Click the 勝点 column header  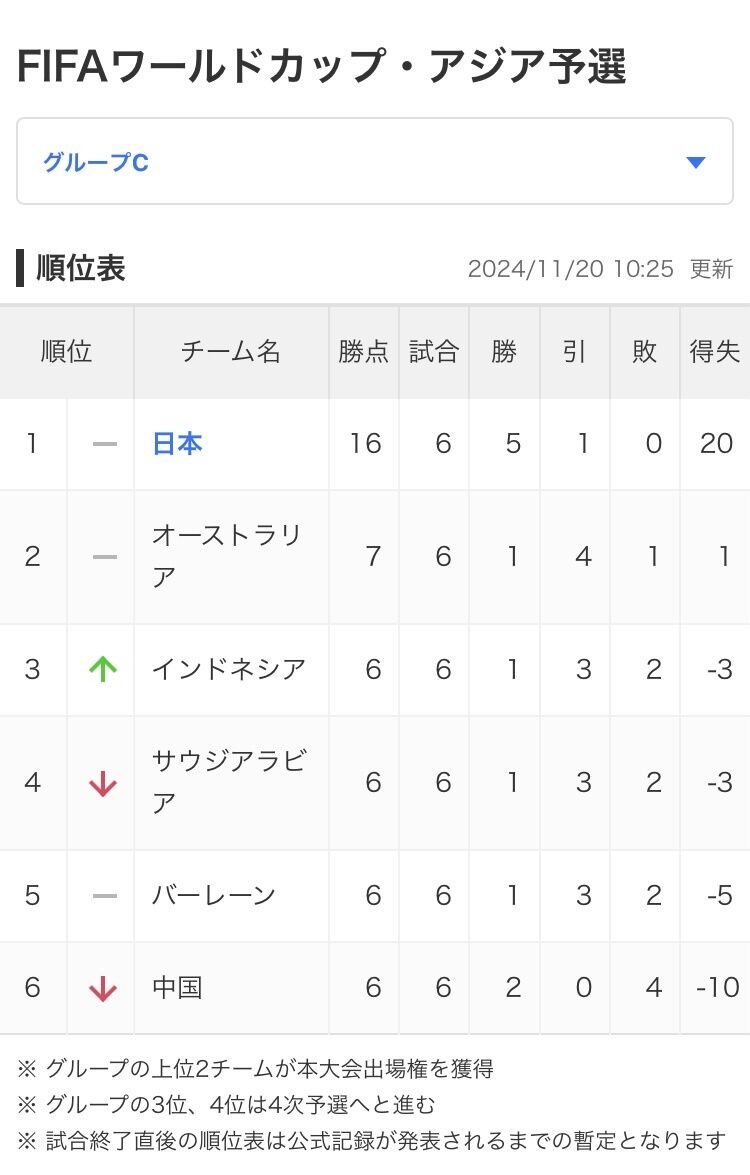coord(364,352)
